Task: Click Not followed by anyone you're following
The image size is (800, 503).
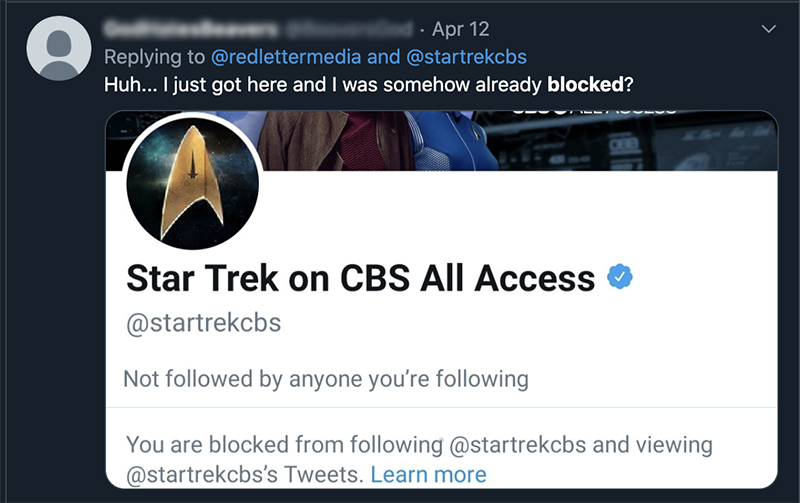Action: pos(326,379)
